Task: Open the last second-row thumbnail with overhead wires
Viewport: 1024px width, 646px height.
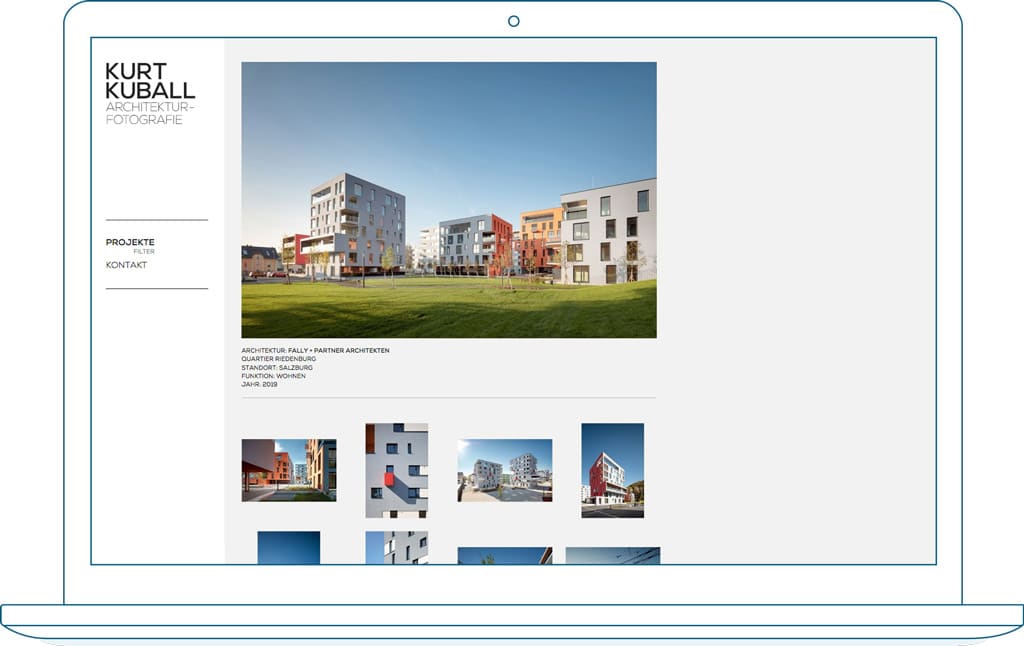Action: (x=612, y=555)
